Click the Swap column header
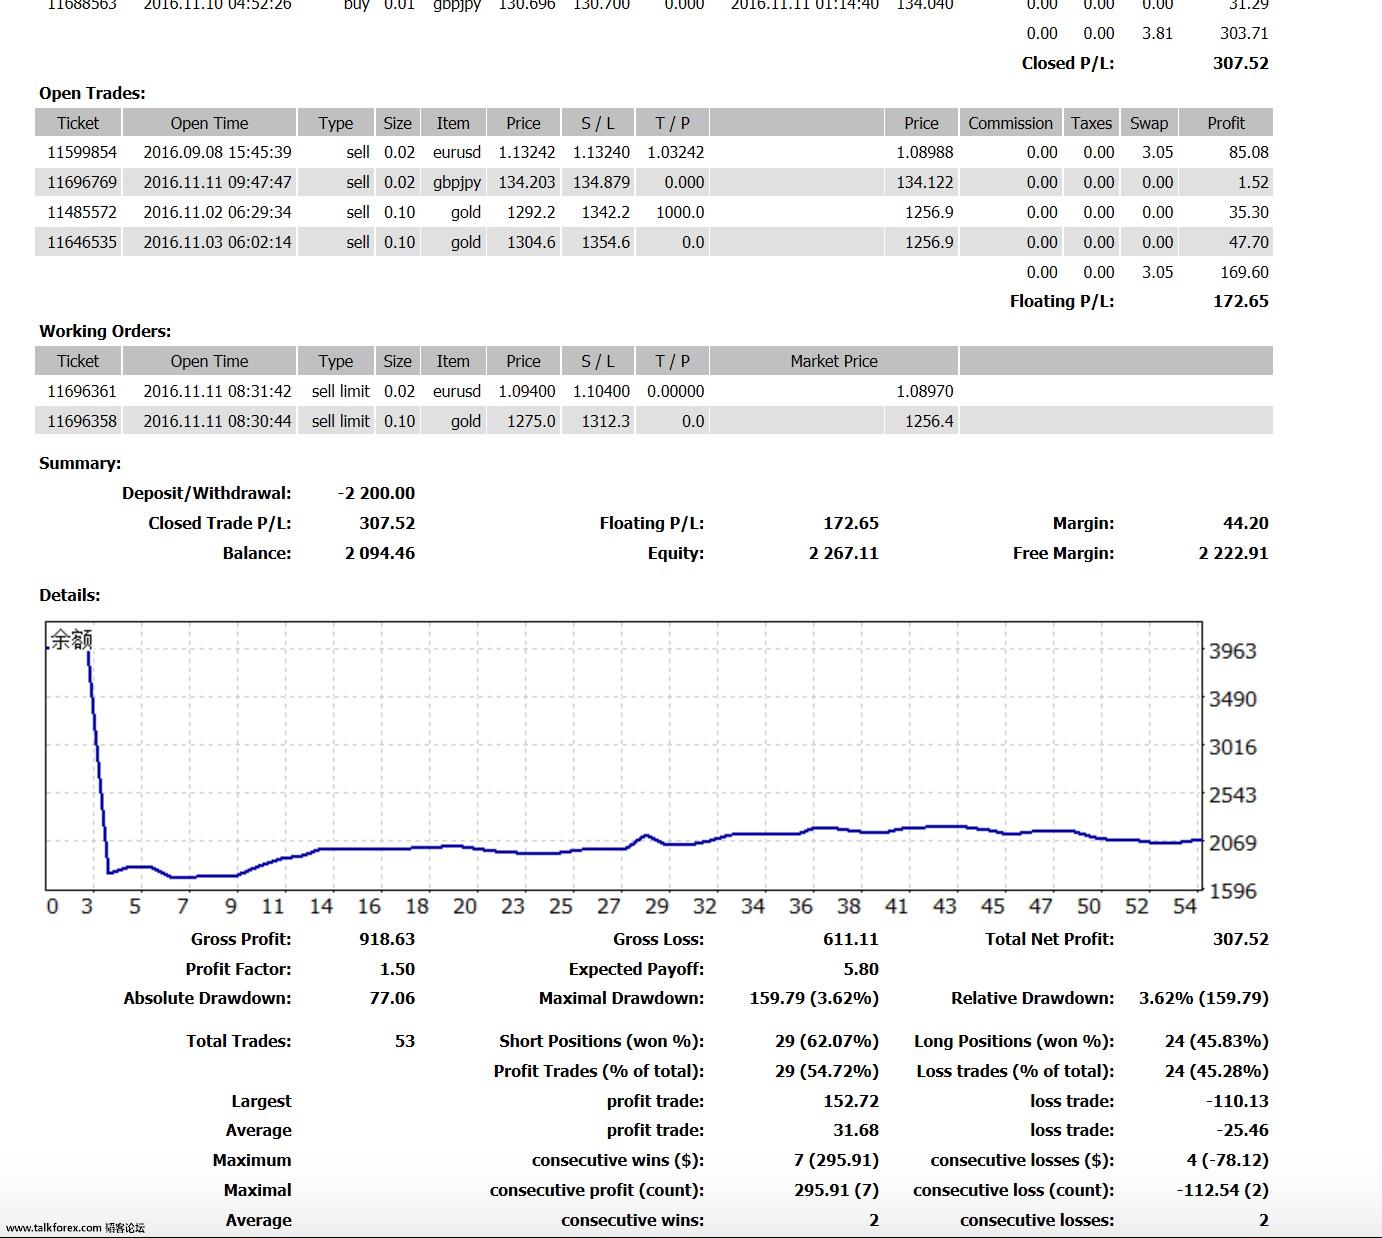This screenshot has height=1238, width=1382. 1149,123
